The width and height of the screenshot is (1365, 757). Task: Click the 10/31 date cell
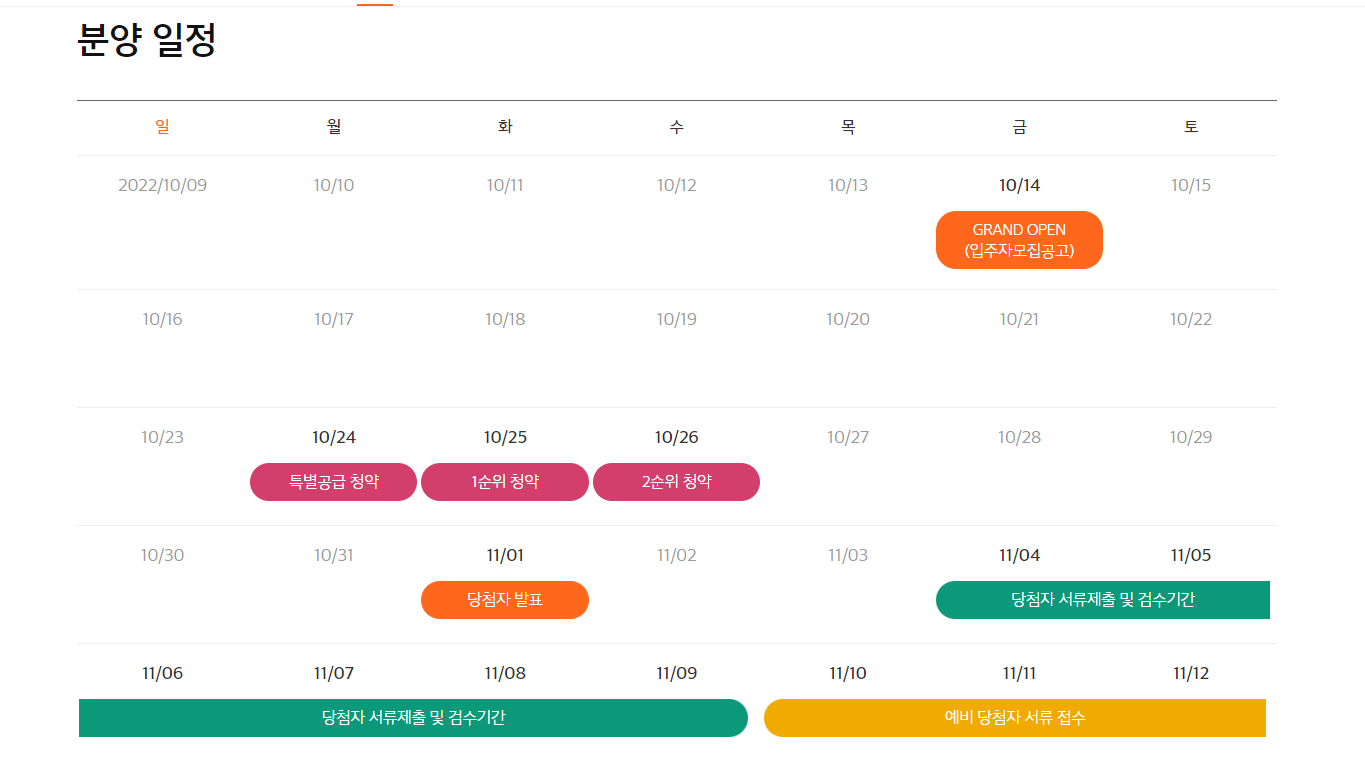click(332, 555)
